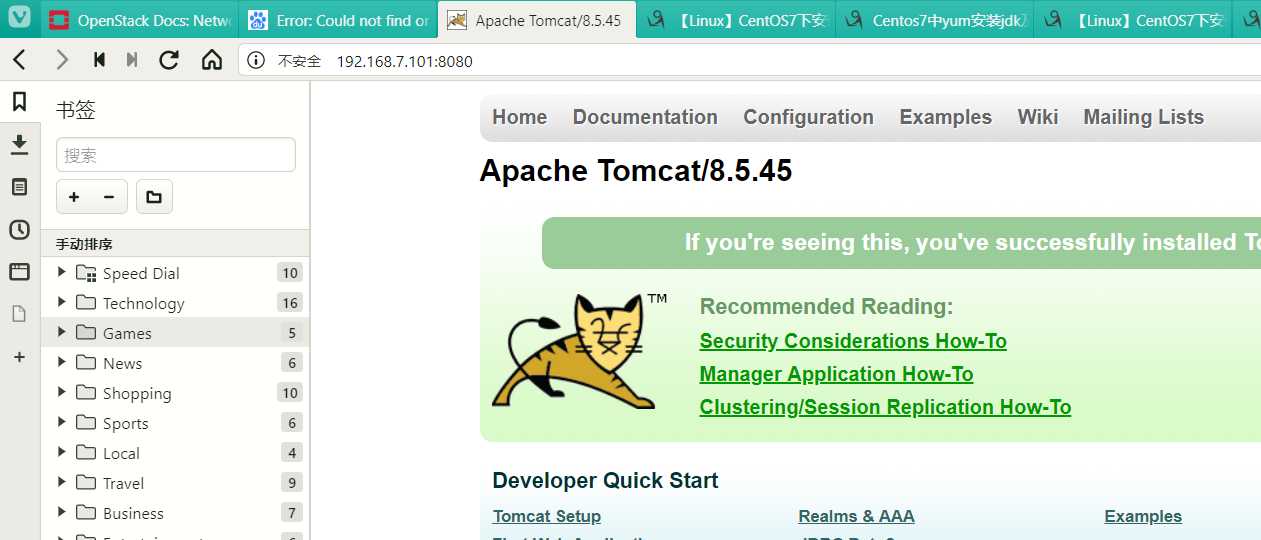Go to the Home page icon
Viewport: 1261px width, 540px height.
pos(212,61)
